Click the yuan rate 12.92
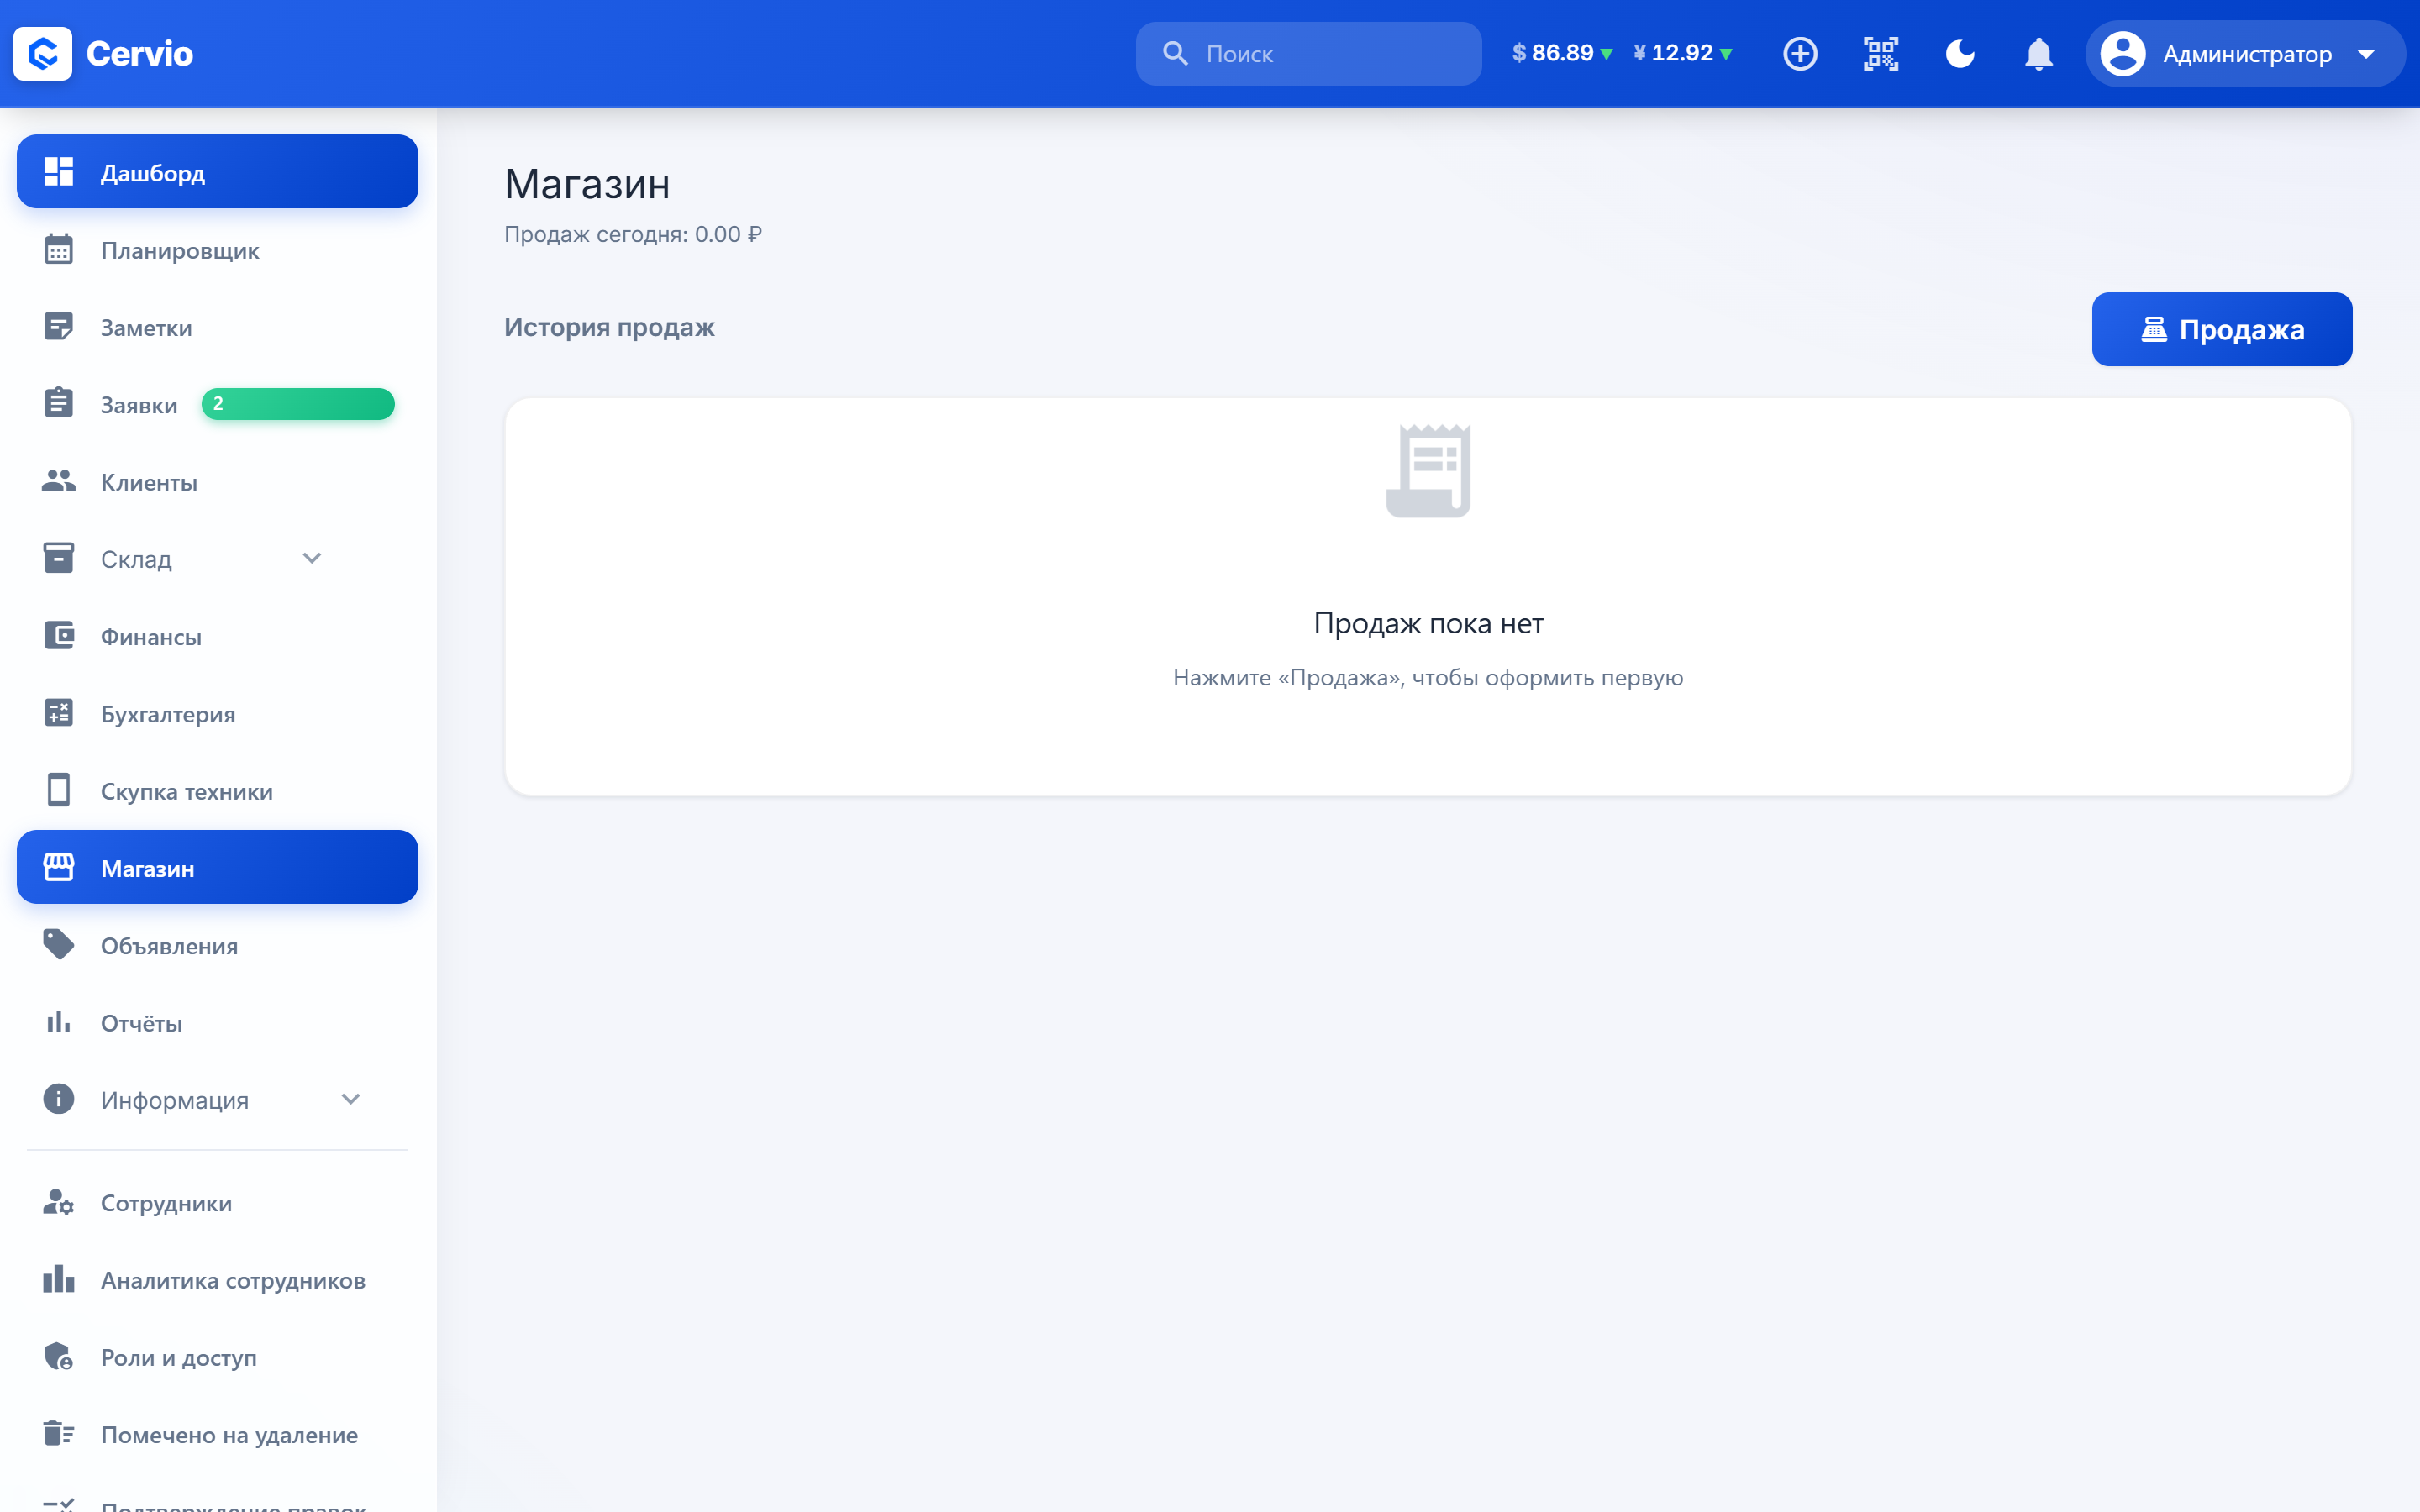The width and height of the screenshot is (2420, 1512). [1683, 53]
